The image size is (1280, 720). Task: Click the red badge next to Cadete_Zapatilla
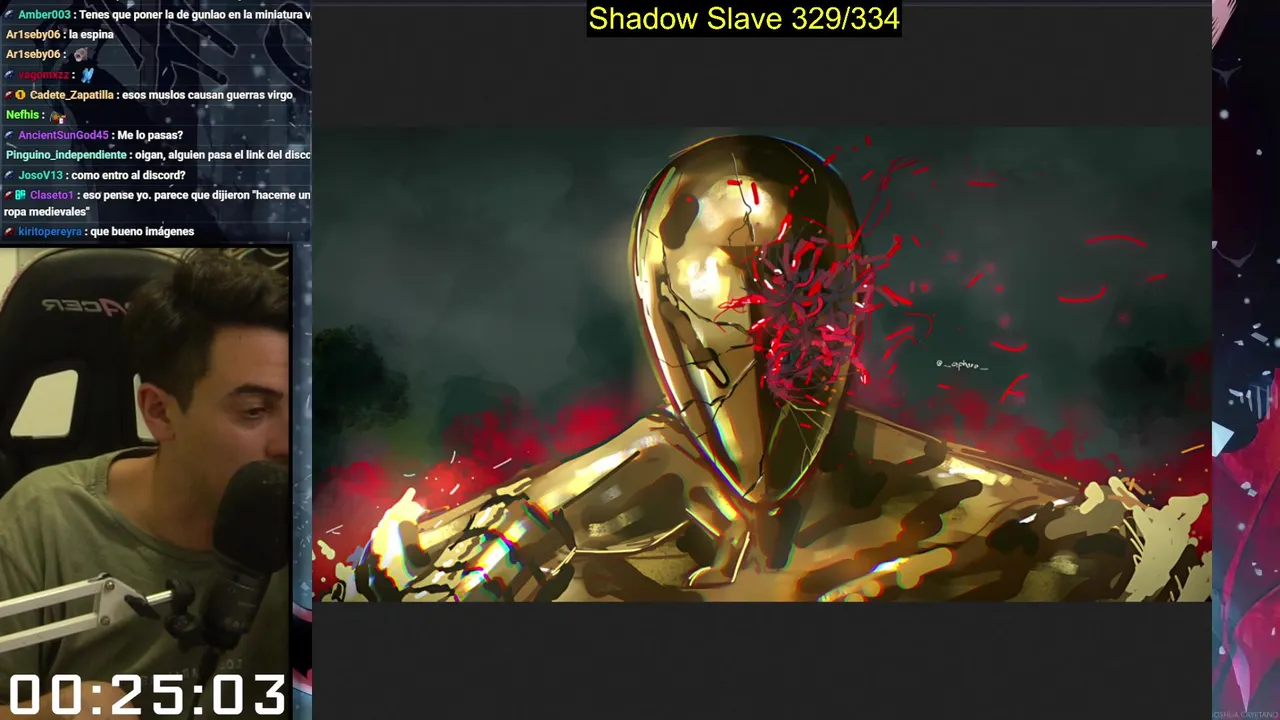[x=8, y=95]
